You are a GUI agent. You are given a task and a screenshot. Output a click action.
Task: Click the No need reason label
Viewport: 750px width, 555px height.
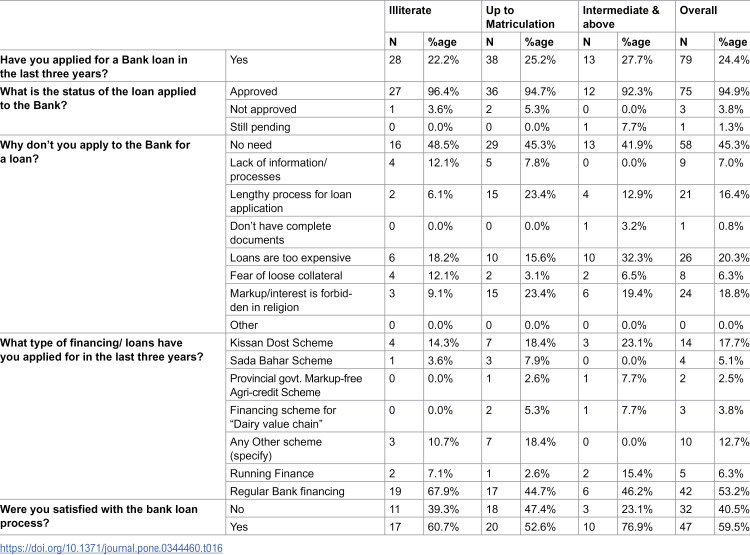coord(251,144)
